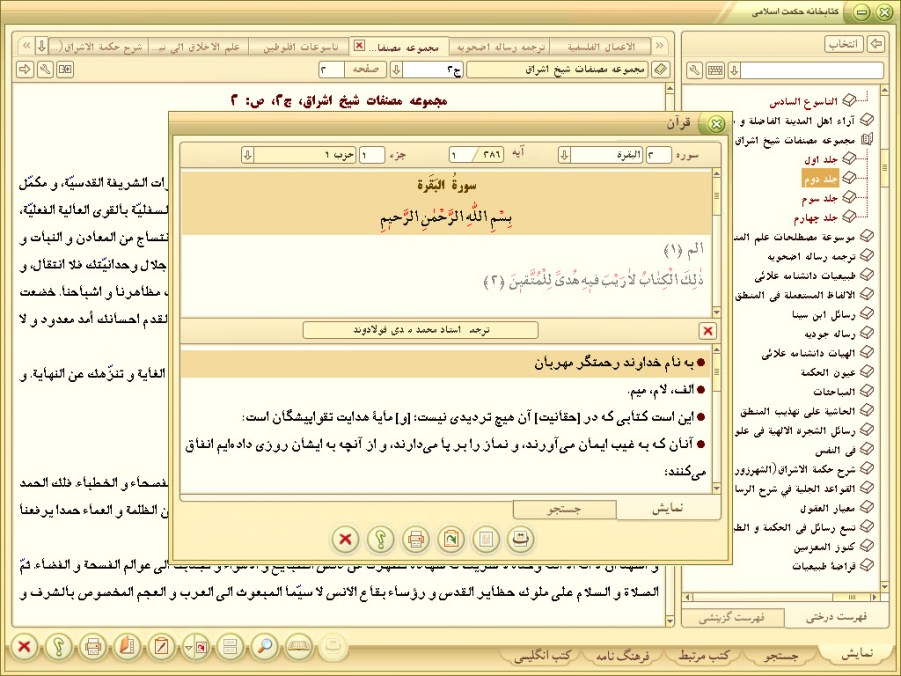Click the stacked tray icon in the Quran dialog
This screenshot has height=676, width=901.
[x=521, y=539]
